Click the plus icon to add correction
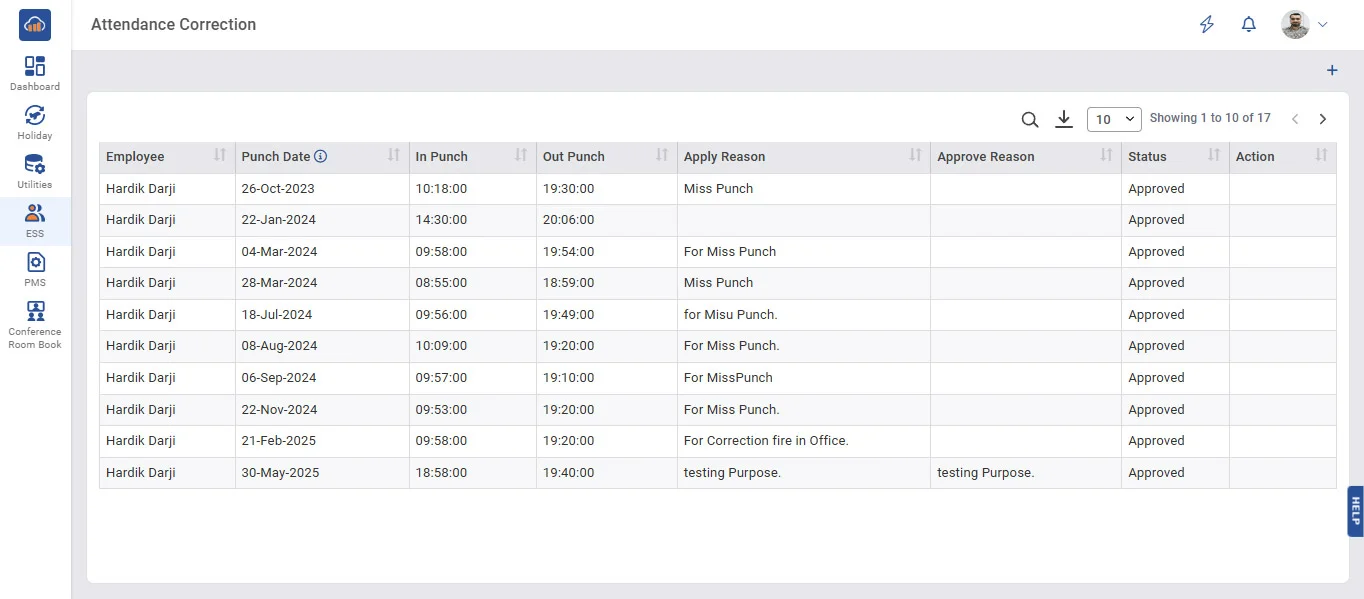Viewport: 1364px width, 599px height. tap(1331, 71)
